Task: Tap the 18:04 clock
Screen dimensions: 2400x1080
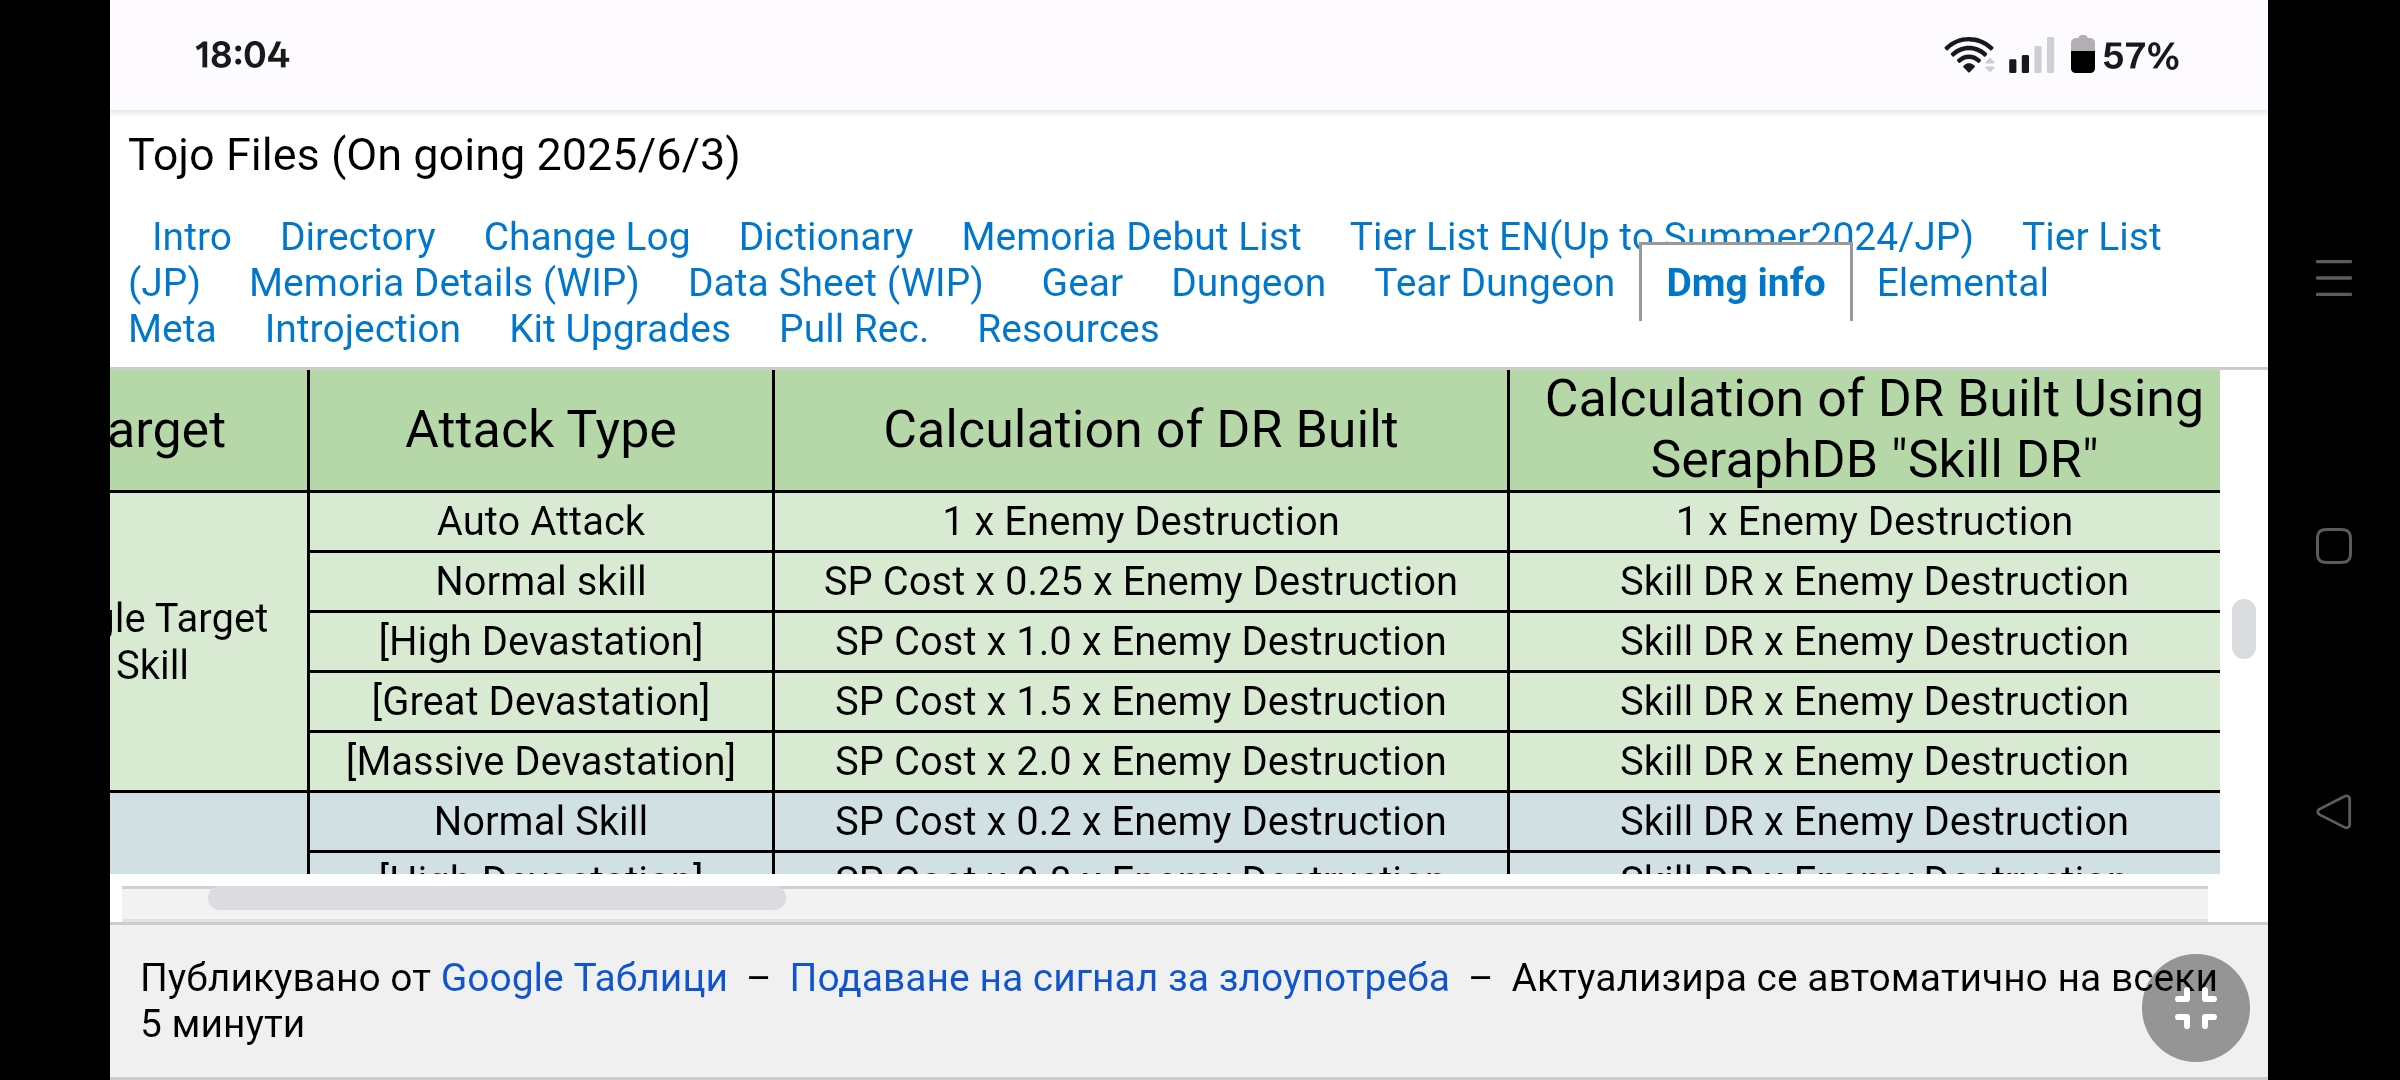Action: (x=242, y=55)
